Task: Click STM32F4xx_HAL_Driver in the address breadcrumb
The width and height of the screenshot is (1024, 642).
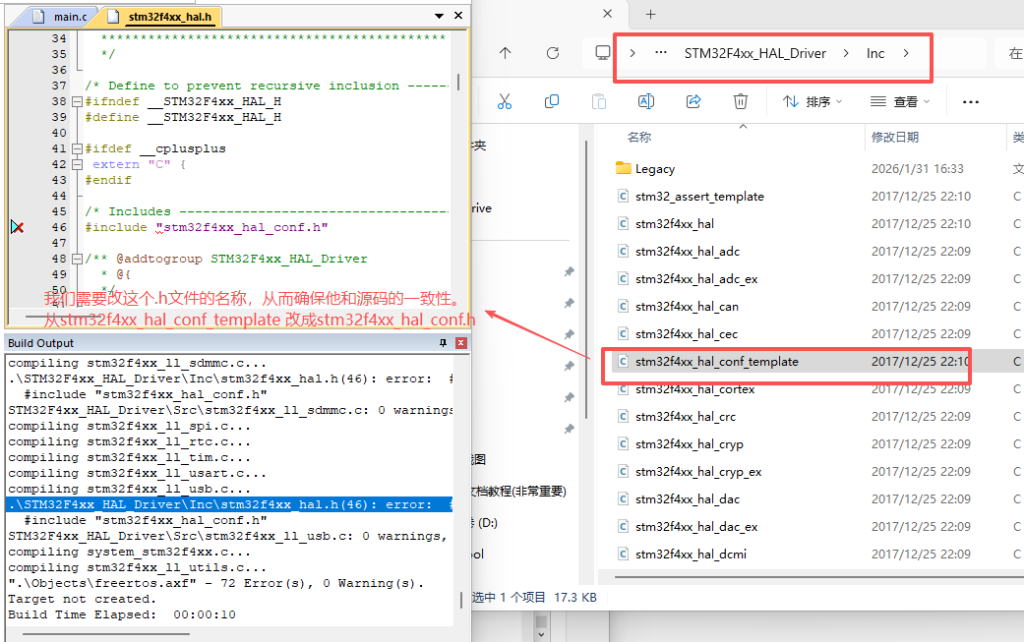Action: 754,53
